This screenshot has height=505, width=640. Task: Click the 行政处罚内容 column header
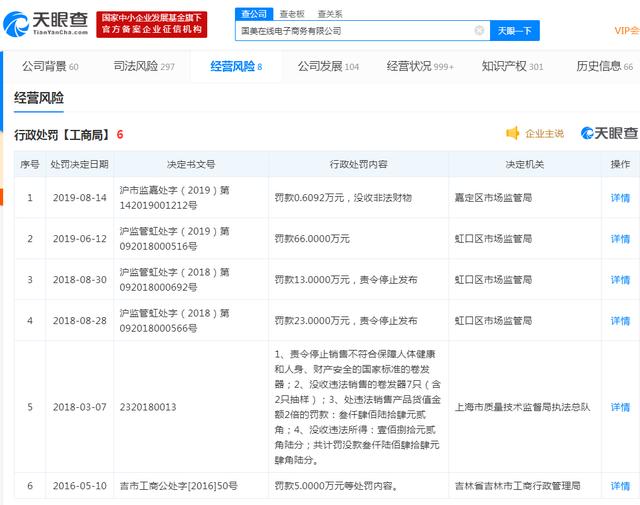(358, 165)
